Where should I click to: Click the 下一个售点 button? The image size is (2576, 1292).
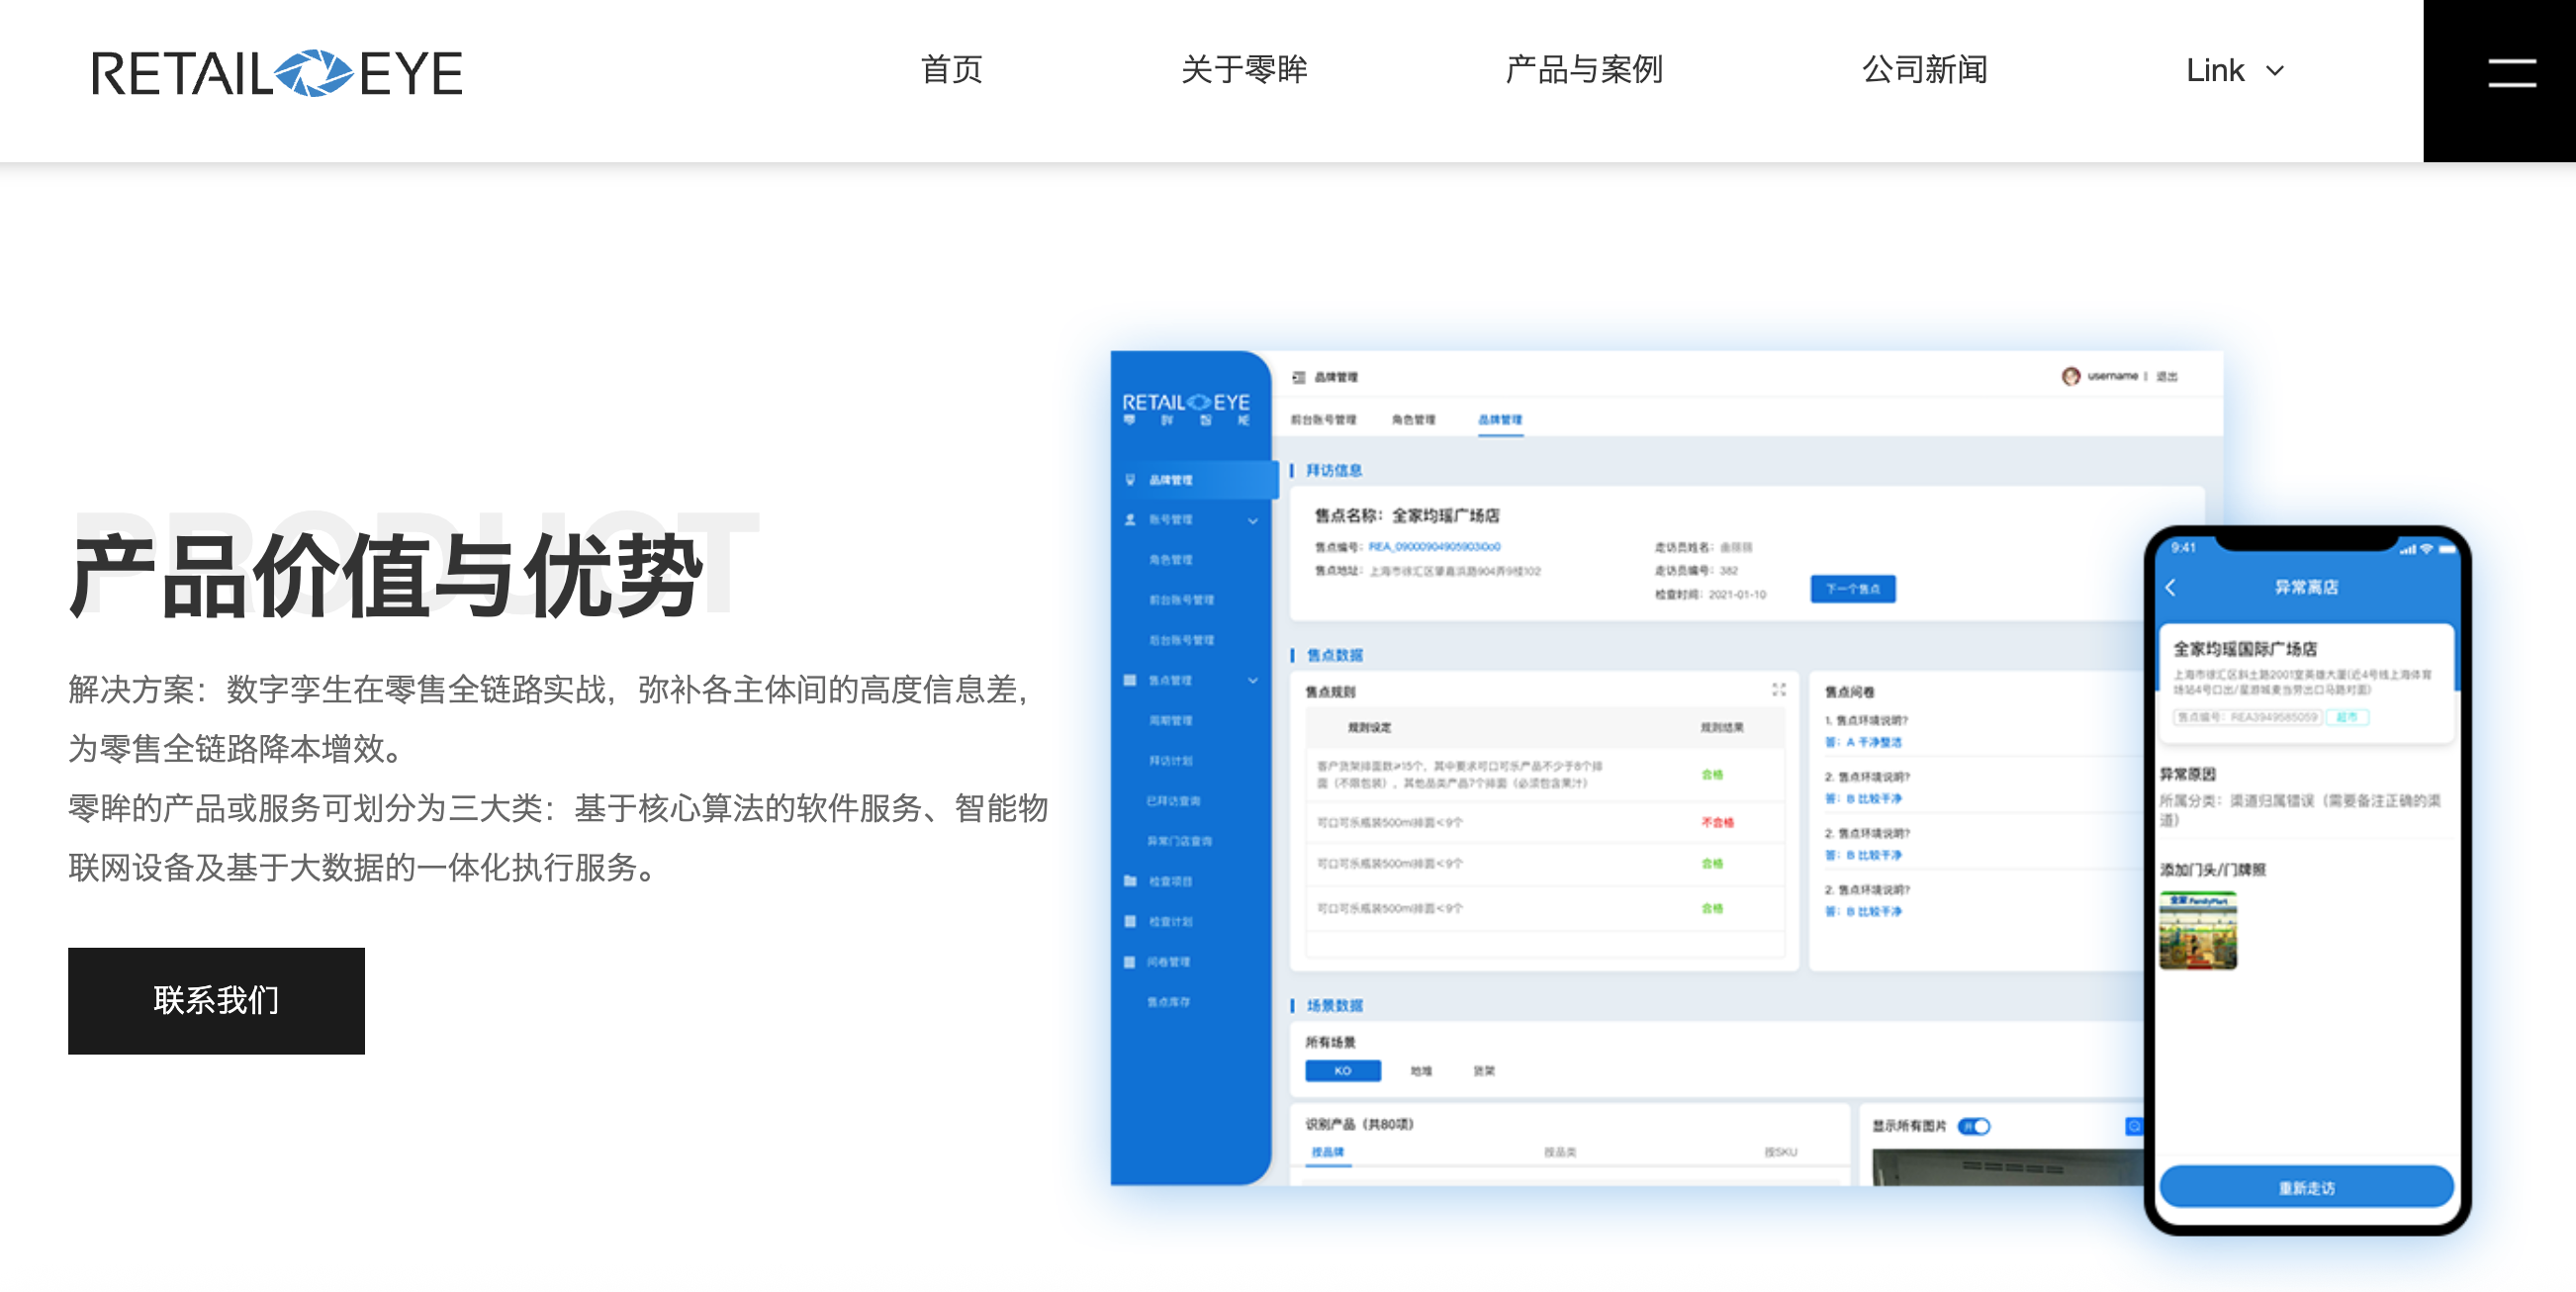pos(1852,589)
